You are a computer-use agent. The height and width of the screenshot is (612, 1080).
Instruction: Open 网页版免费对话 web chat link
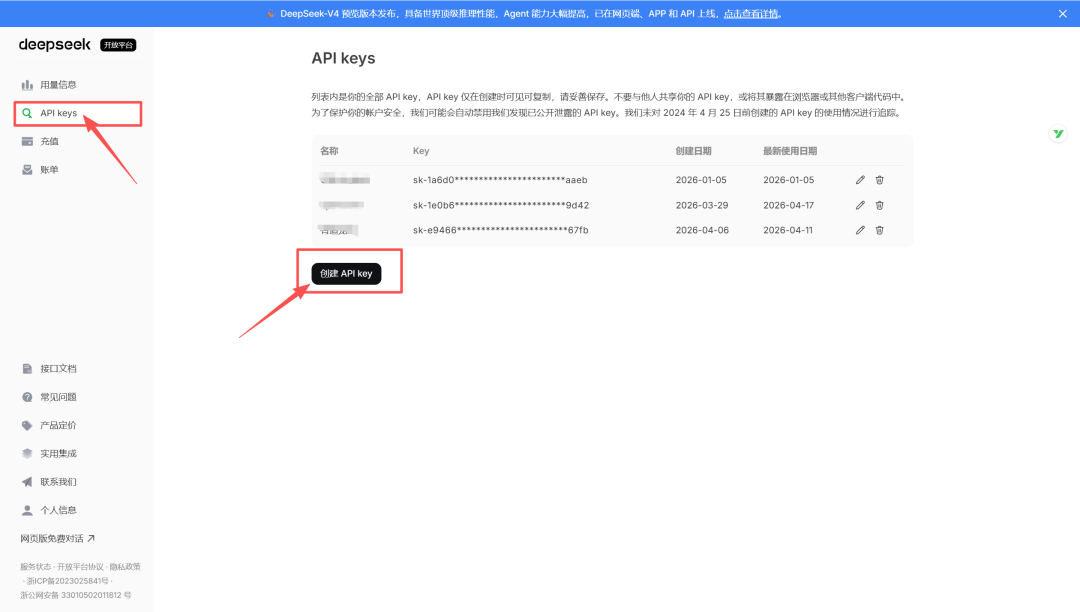(x=57, y=538)
